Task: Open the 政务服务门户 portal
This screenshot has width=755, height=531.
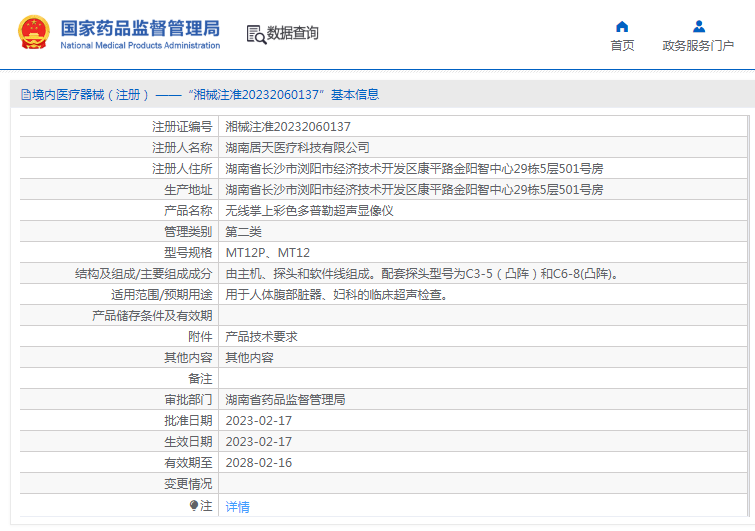Action: click(x=698, y=46)
